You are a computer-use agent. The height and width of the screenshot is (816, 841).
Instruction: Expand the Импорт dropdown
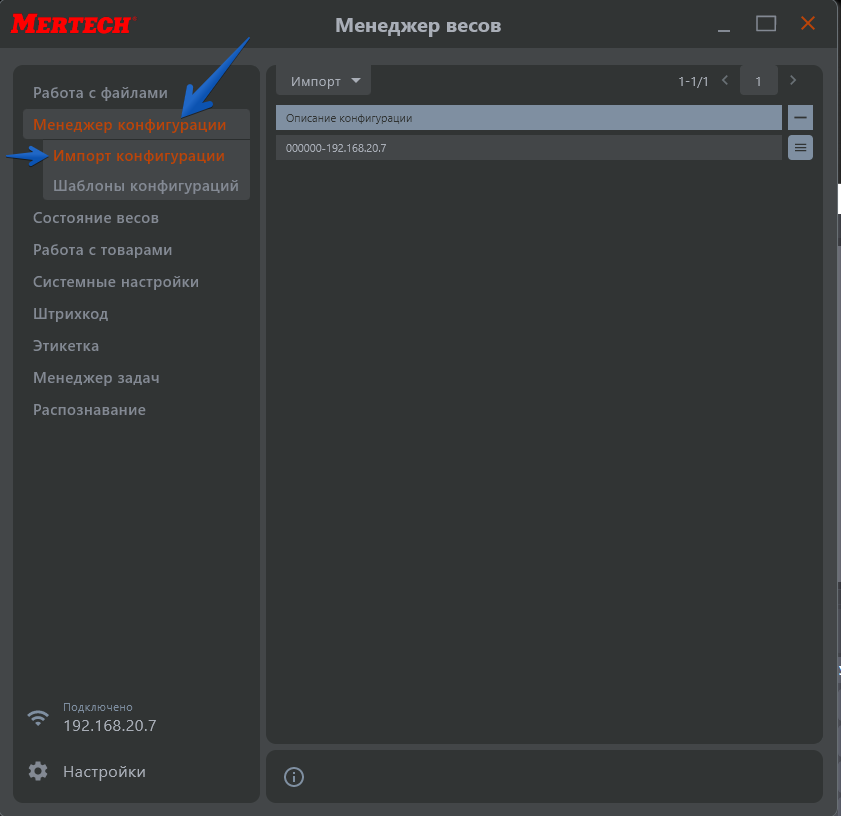click(x=323, y=81)
